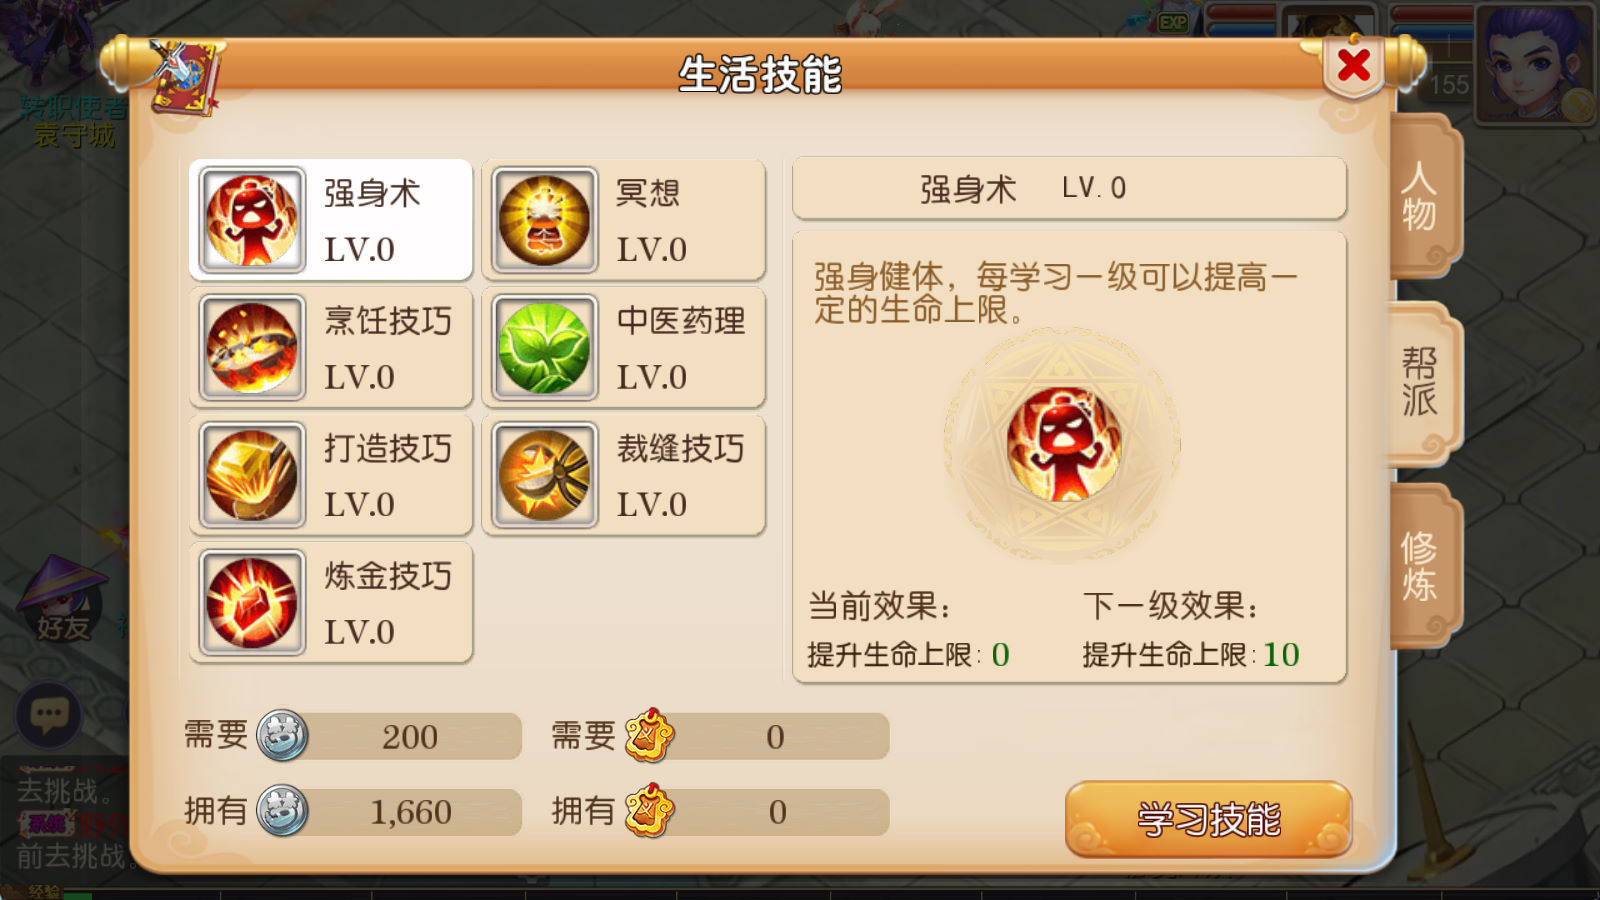Close the 生活技能 window
The width and height of the screenshot is (1600, 900).
pyautogui.click(x=1353, y=66)
